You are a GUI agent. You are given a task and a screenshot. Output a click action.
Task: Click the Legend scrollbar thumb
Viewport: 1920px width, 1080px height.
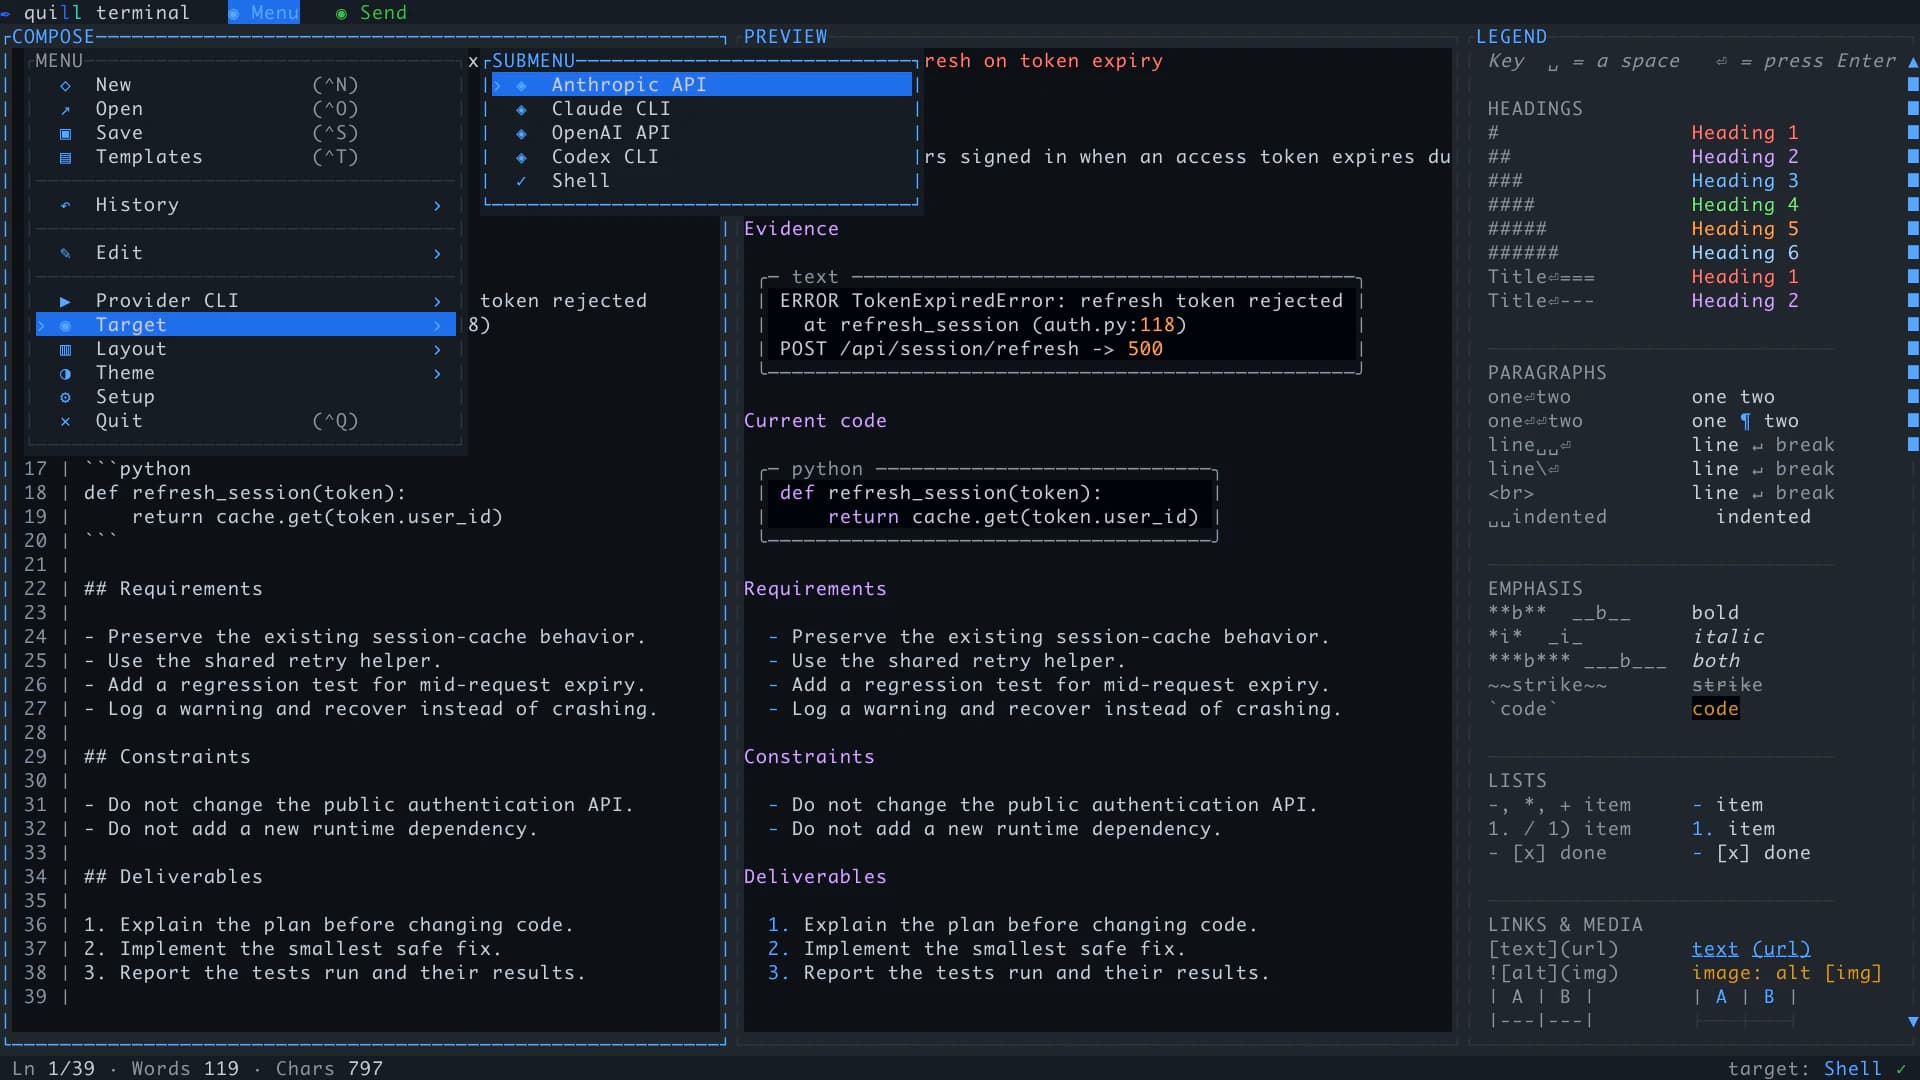pos(1913,264)
